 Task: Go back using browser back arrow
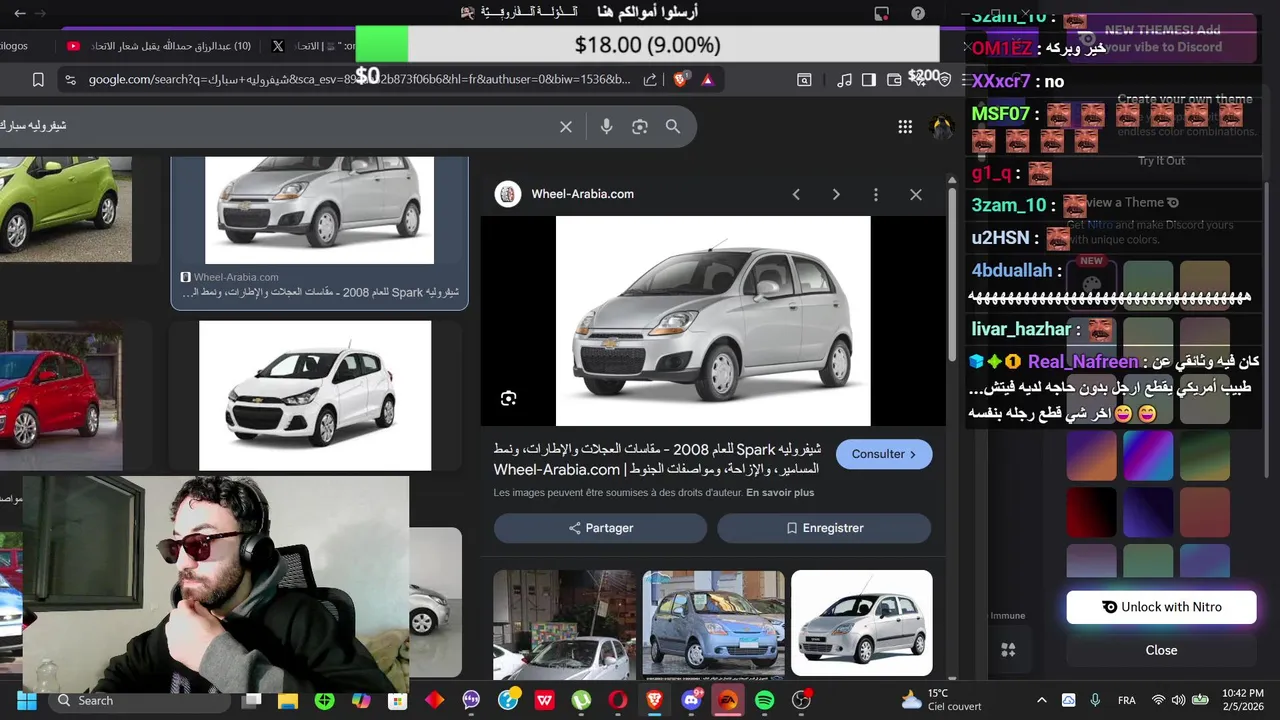point(20,14)
